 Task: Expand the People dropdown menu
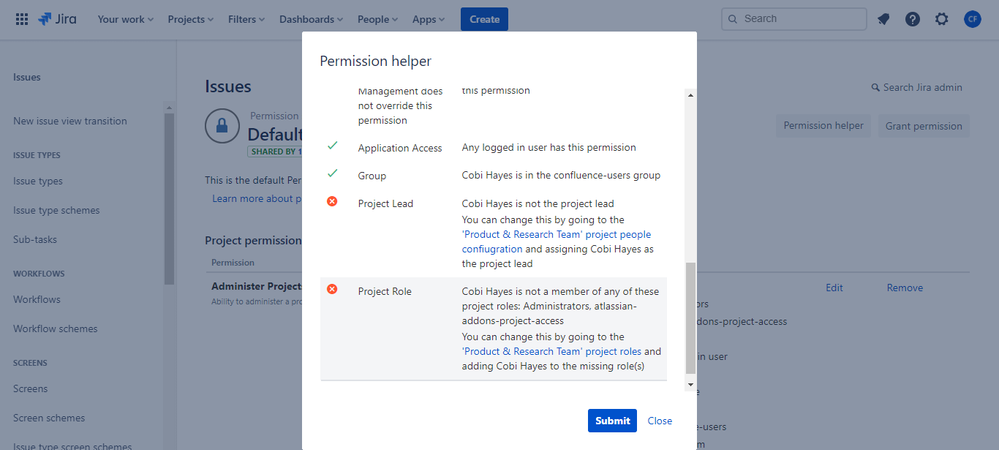[377, 19]
